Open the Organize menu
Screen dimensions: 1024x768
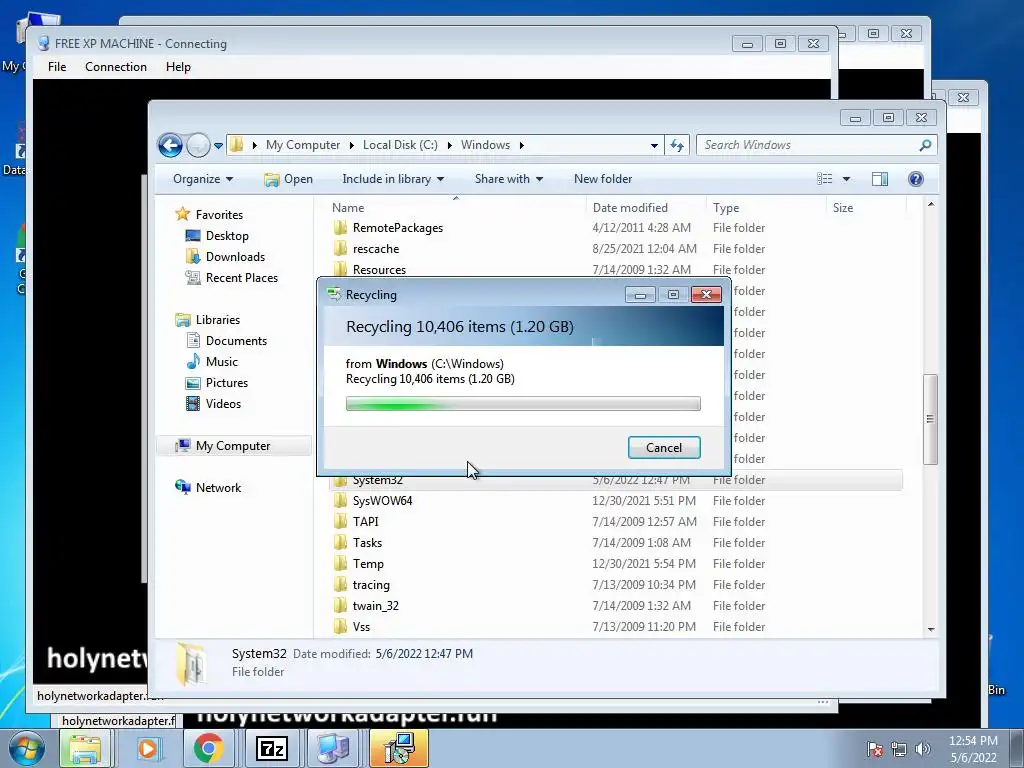click(x=202, y=179)
